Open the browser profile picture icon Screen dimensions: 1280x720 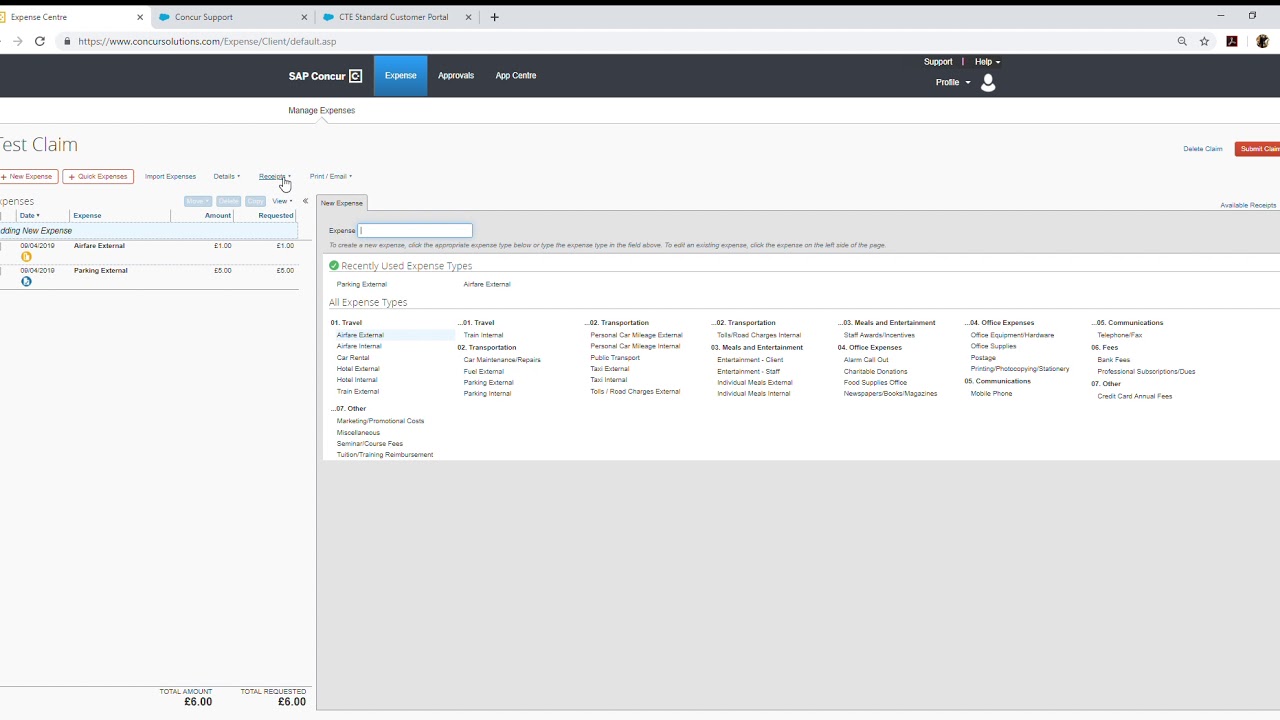tap(1262, 41)
